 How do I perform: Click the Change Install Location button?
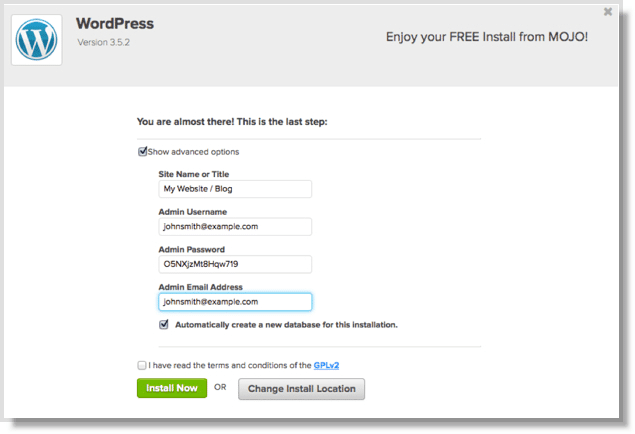(301, 388)
